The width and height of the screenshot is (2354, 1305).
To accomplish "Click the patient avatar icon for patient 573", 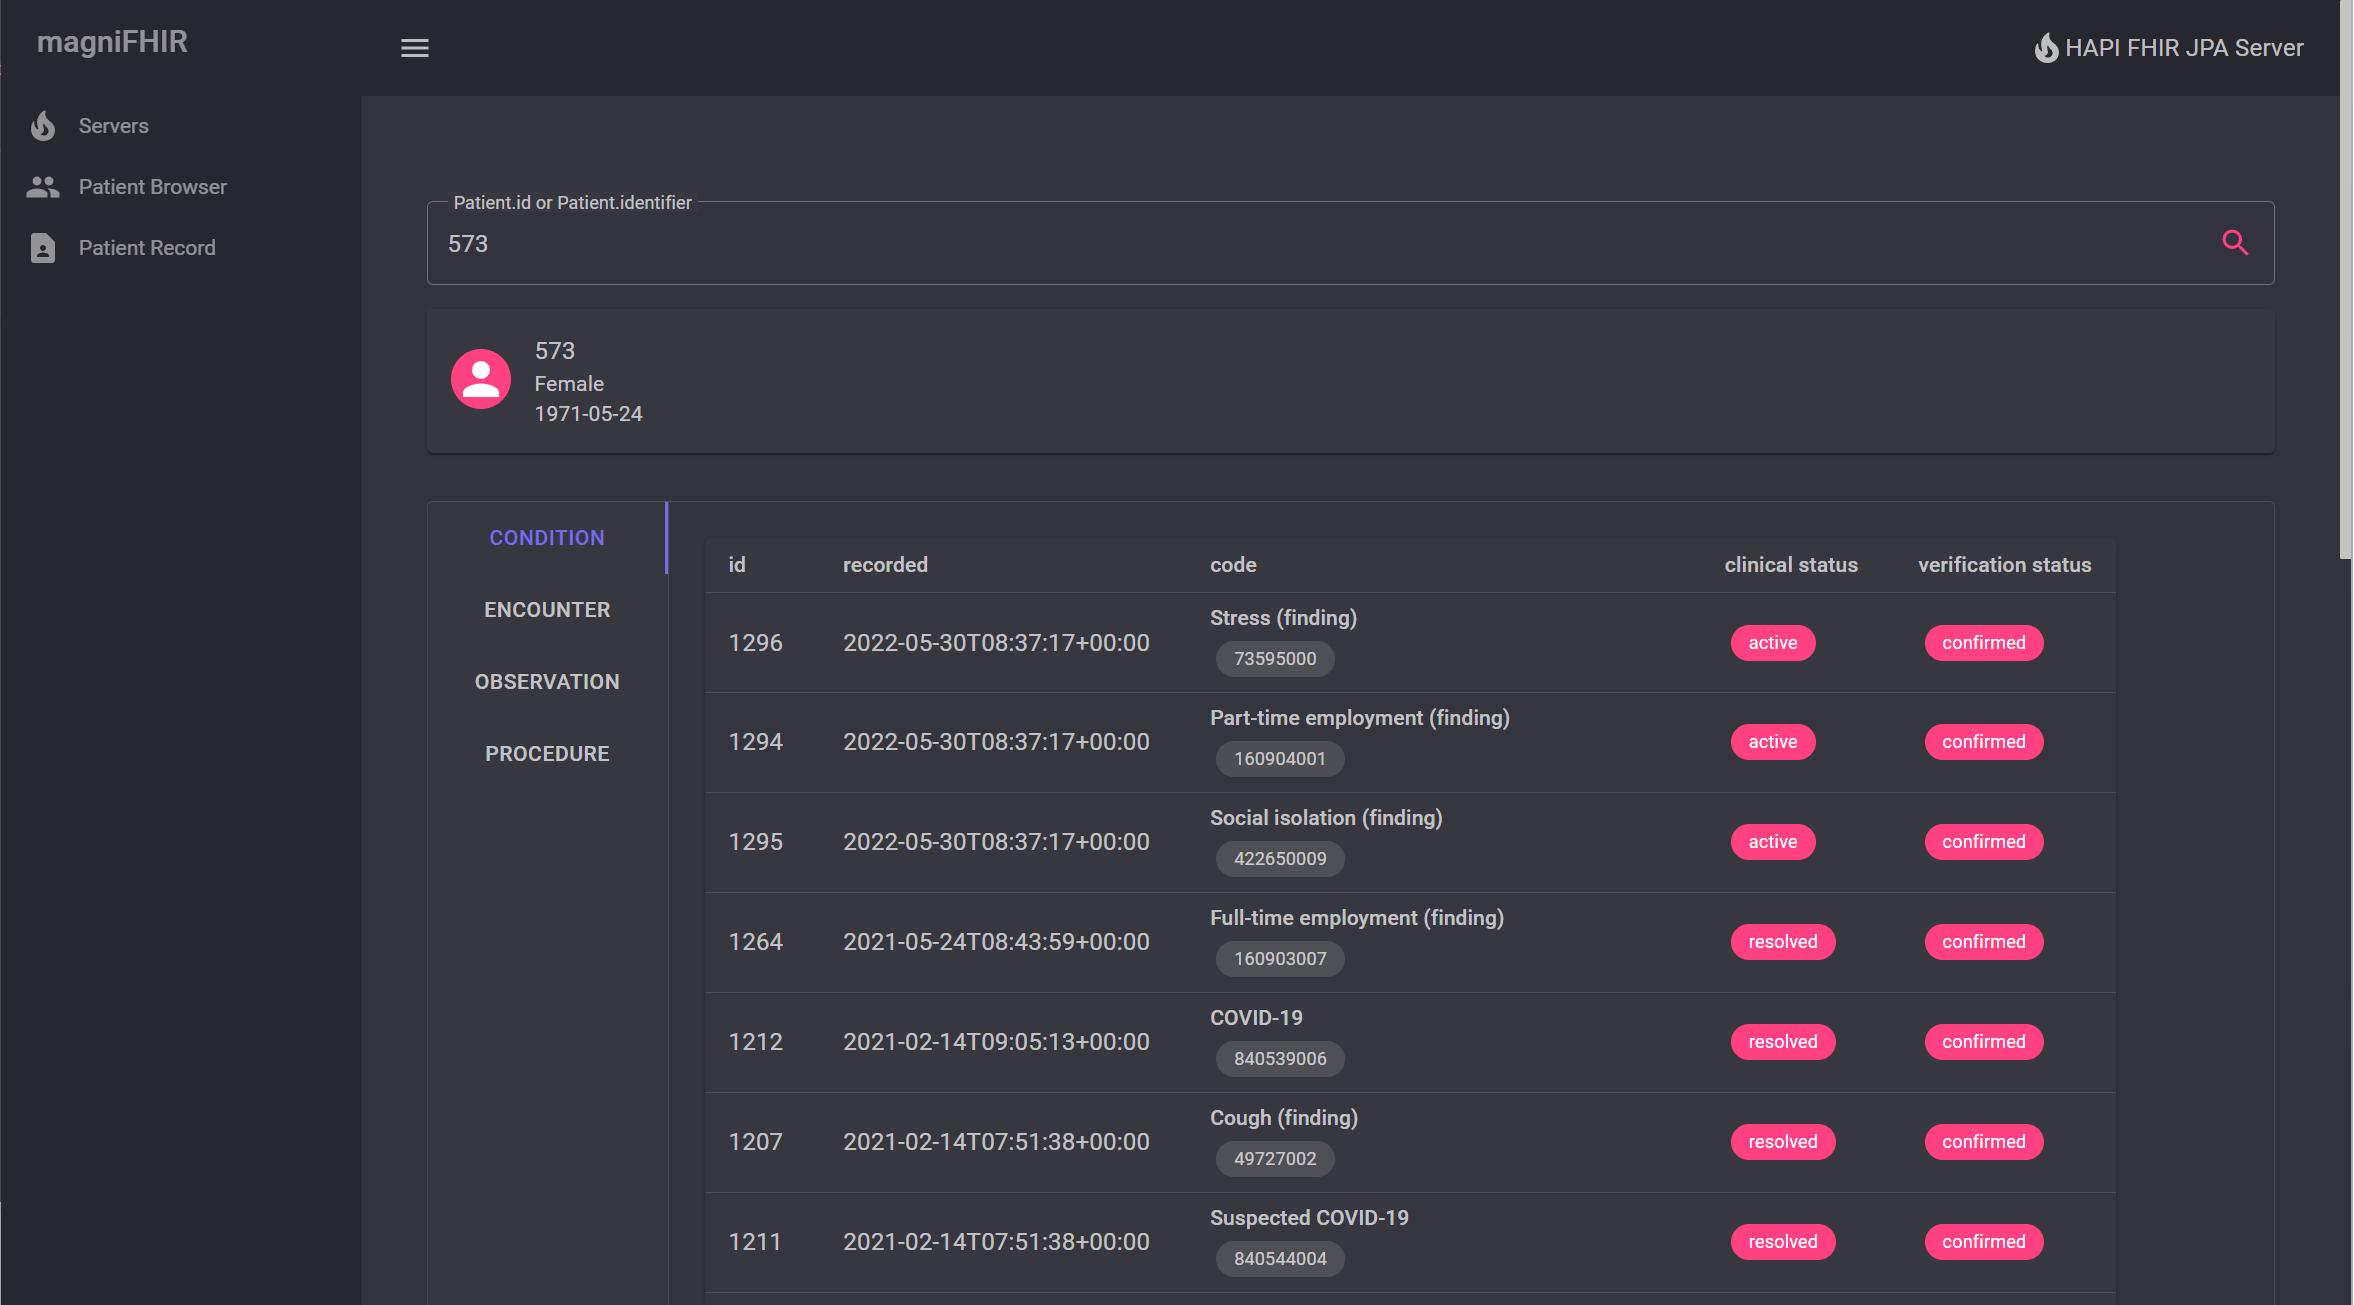I will [482, 379].
